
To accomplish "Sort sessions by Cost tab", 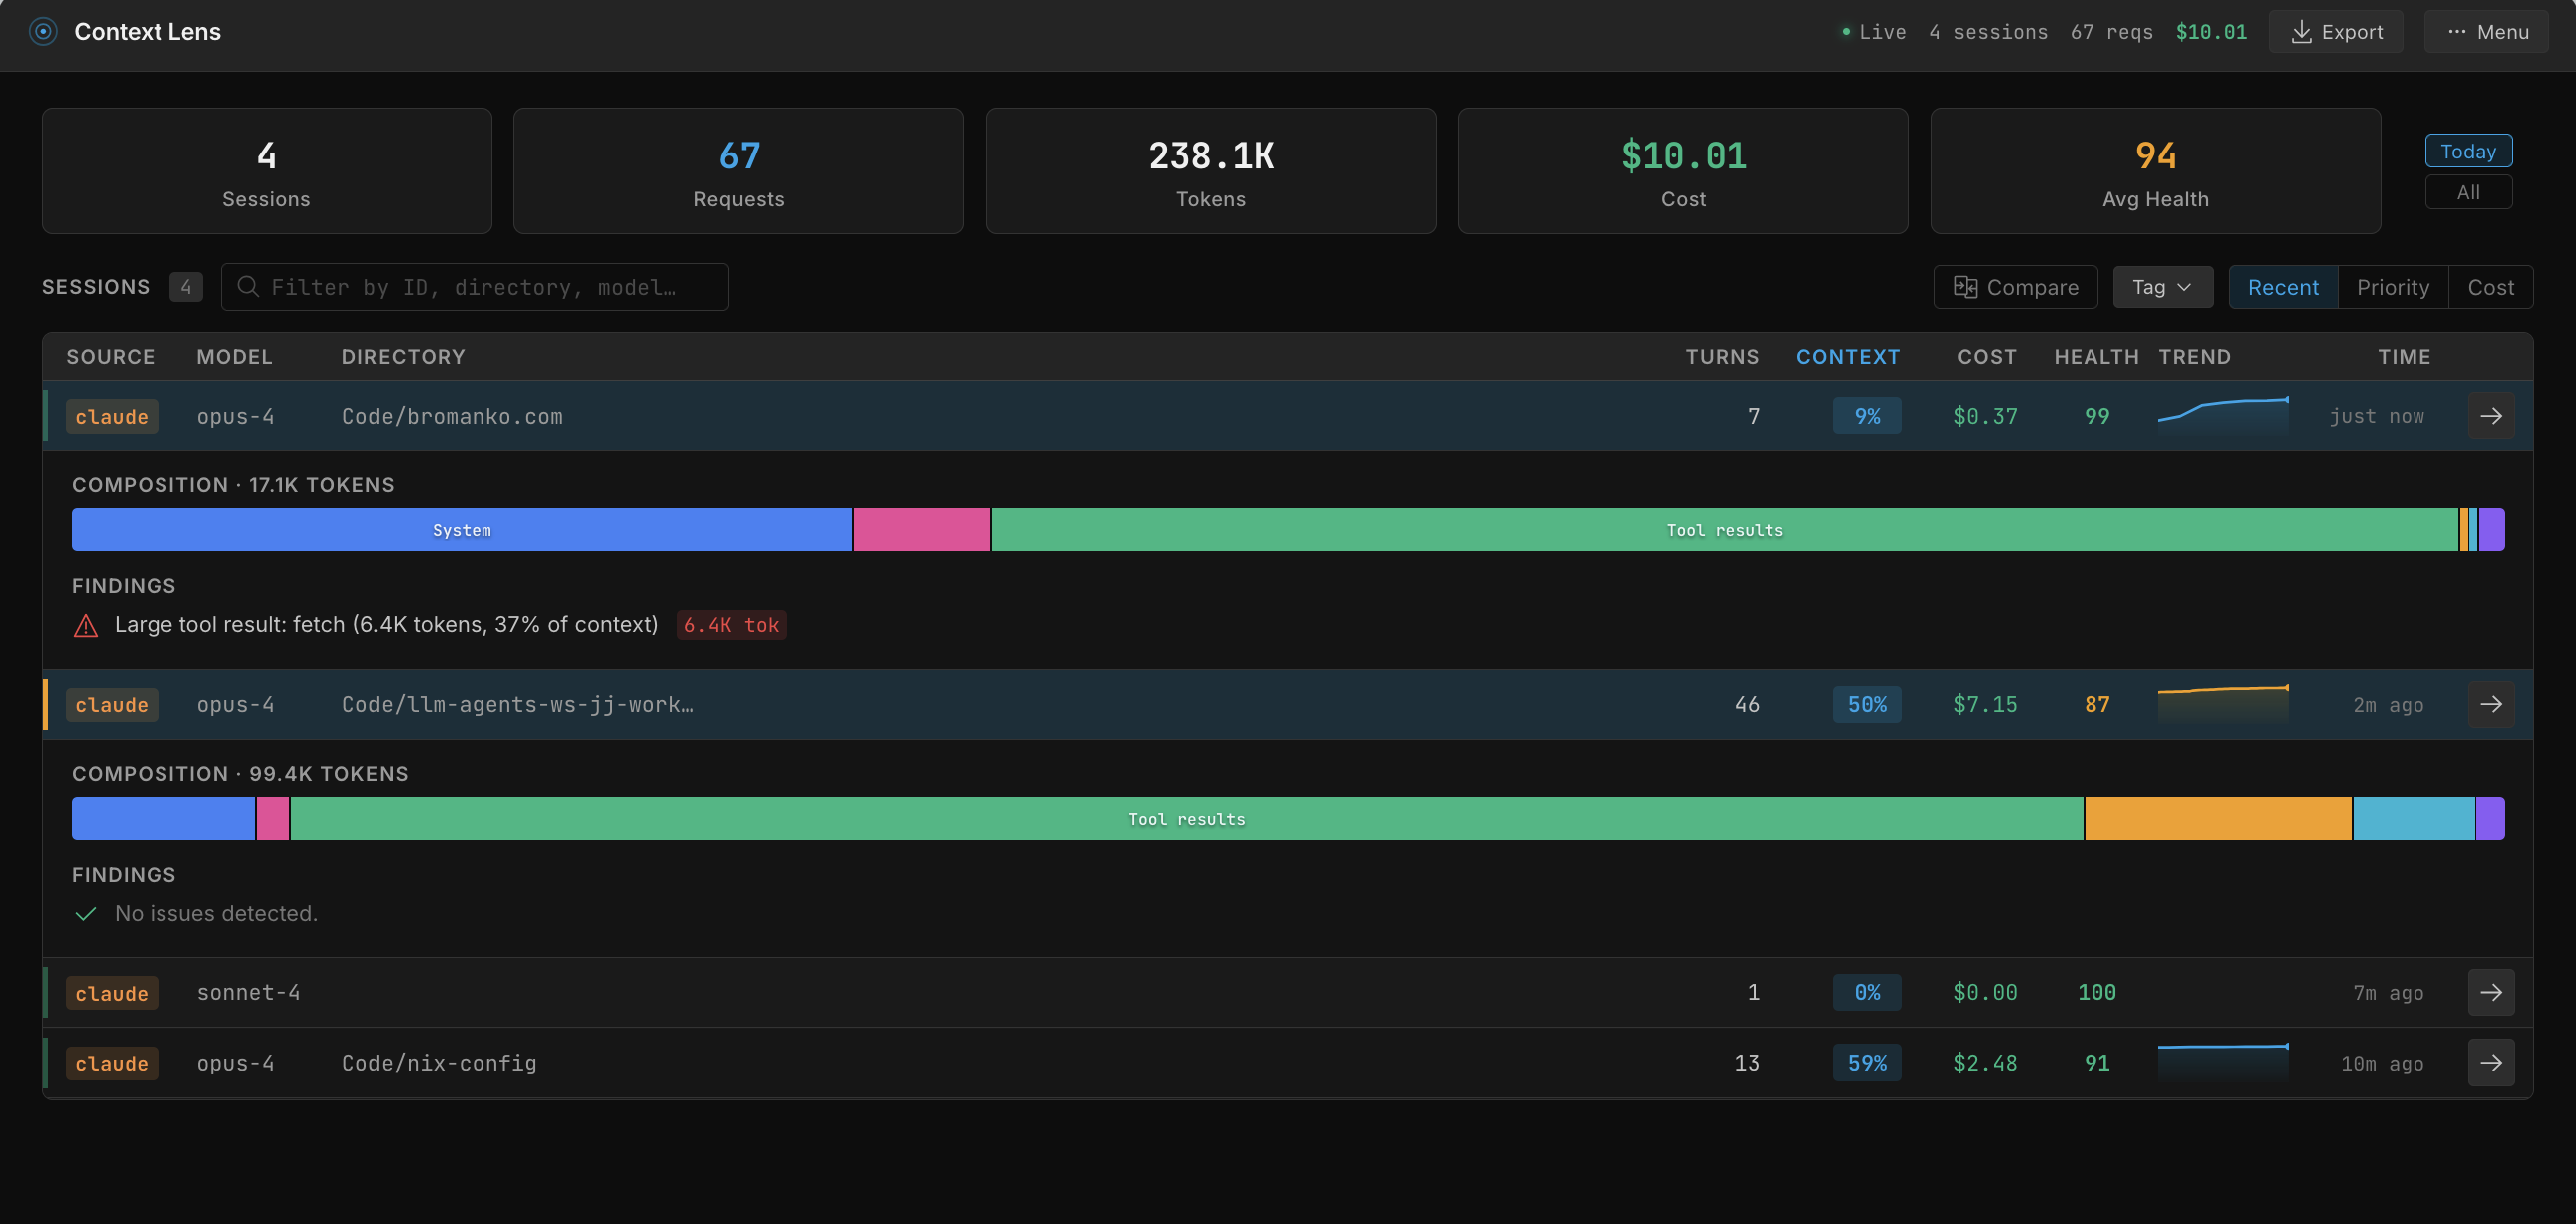I will [x=2490, y=288].
